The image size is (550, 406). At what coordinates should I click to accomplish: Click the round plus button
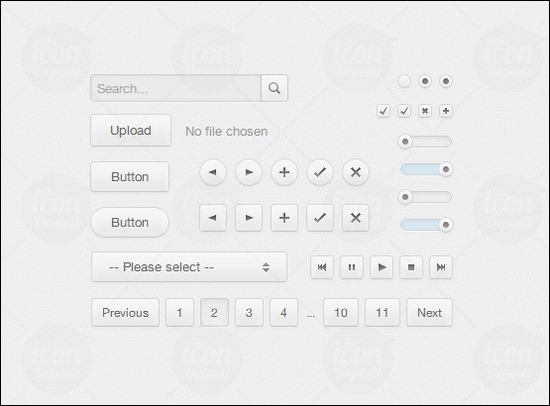(284, 172)
